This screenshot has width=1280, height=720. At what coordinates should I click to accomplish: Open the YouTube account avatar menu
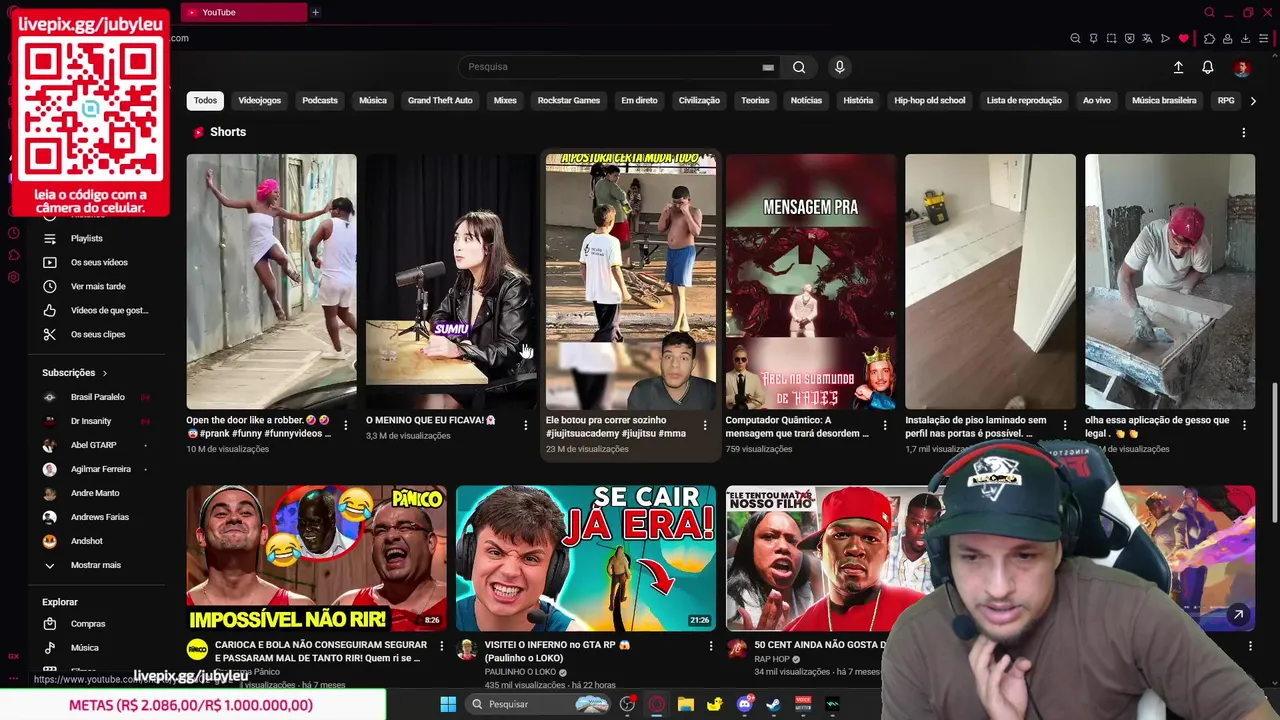[x=1242, y=67]
